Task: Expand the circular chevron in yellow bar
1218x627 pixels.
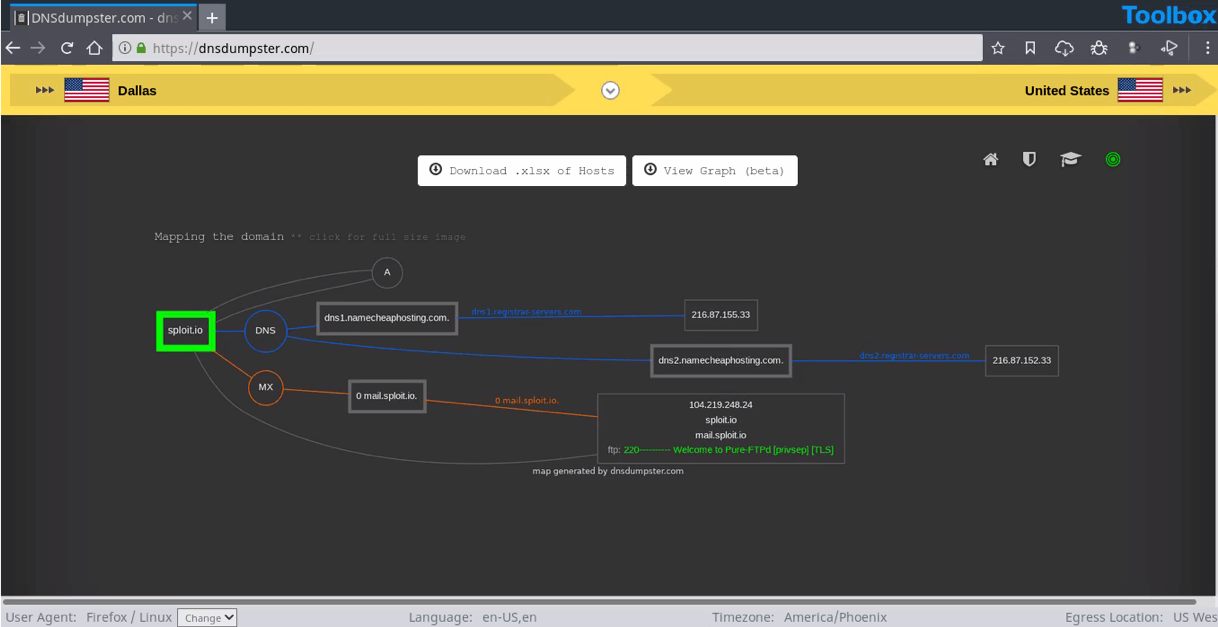Action: [610, 90]
